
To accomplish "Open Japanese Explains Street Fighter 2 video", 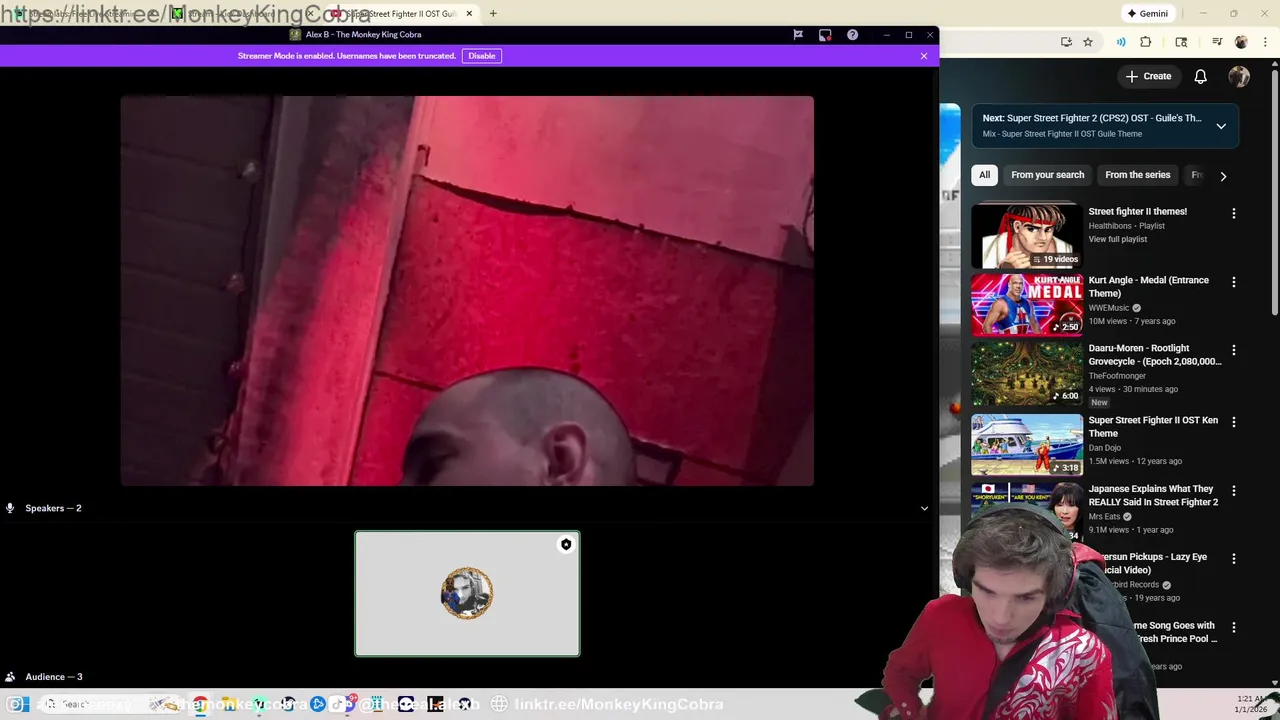I will [x=1153, y=496].
